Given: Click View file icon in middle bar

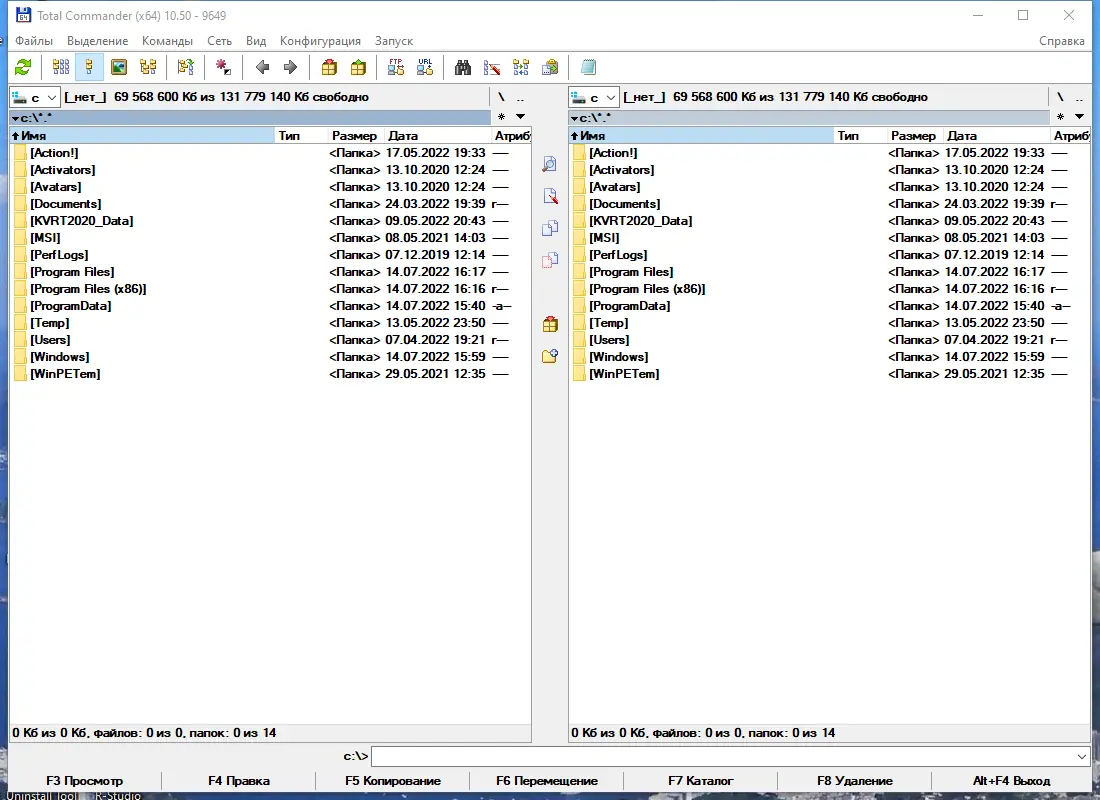Looking at the screenshot, I should [550, 164].
